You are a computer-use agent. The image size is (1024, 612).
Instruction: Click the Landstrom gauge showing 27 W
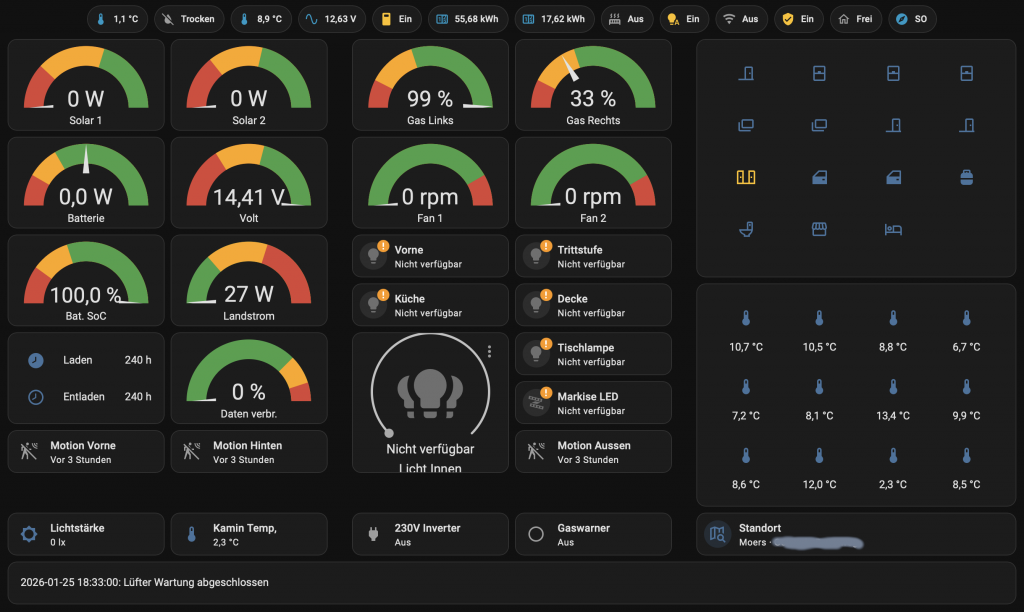[249, 280]
